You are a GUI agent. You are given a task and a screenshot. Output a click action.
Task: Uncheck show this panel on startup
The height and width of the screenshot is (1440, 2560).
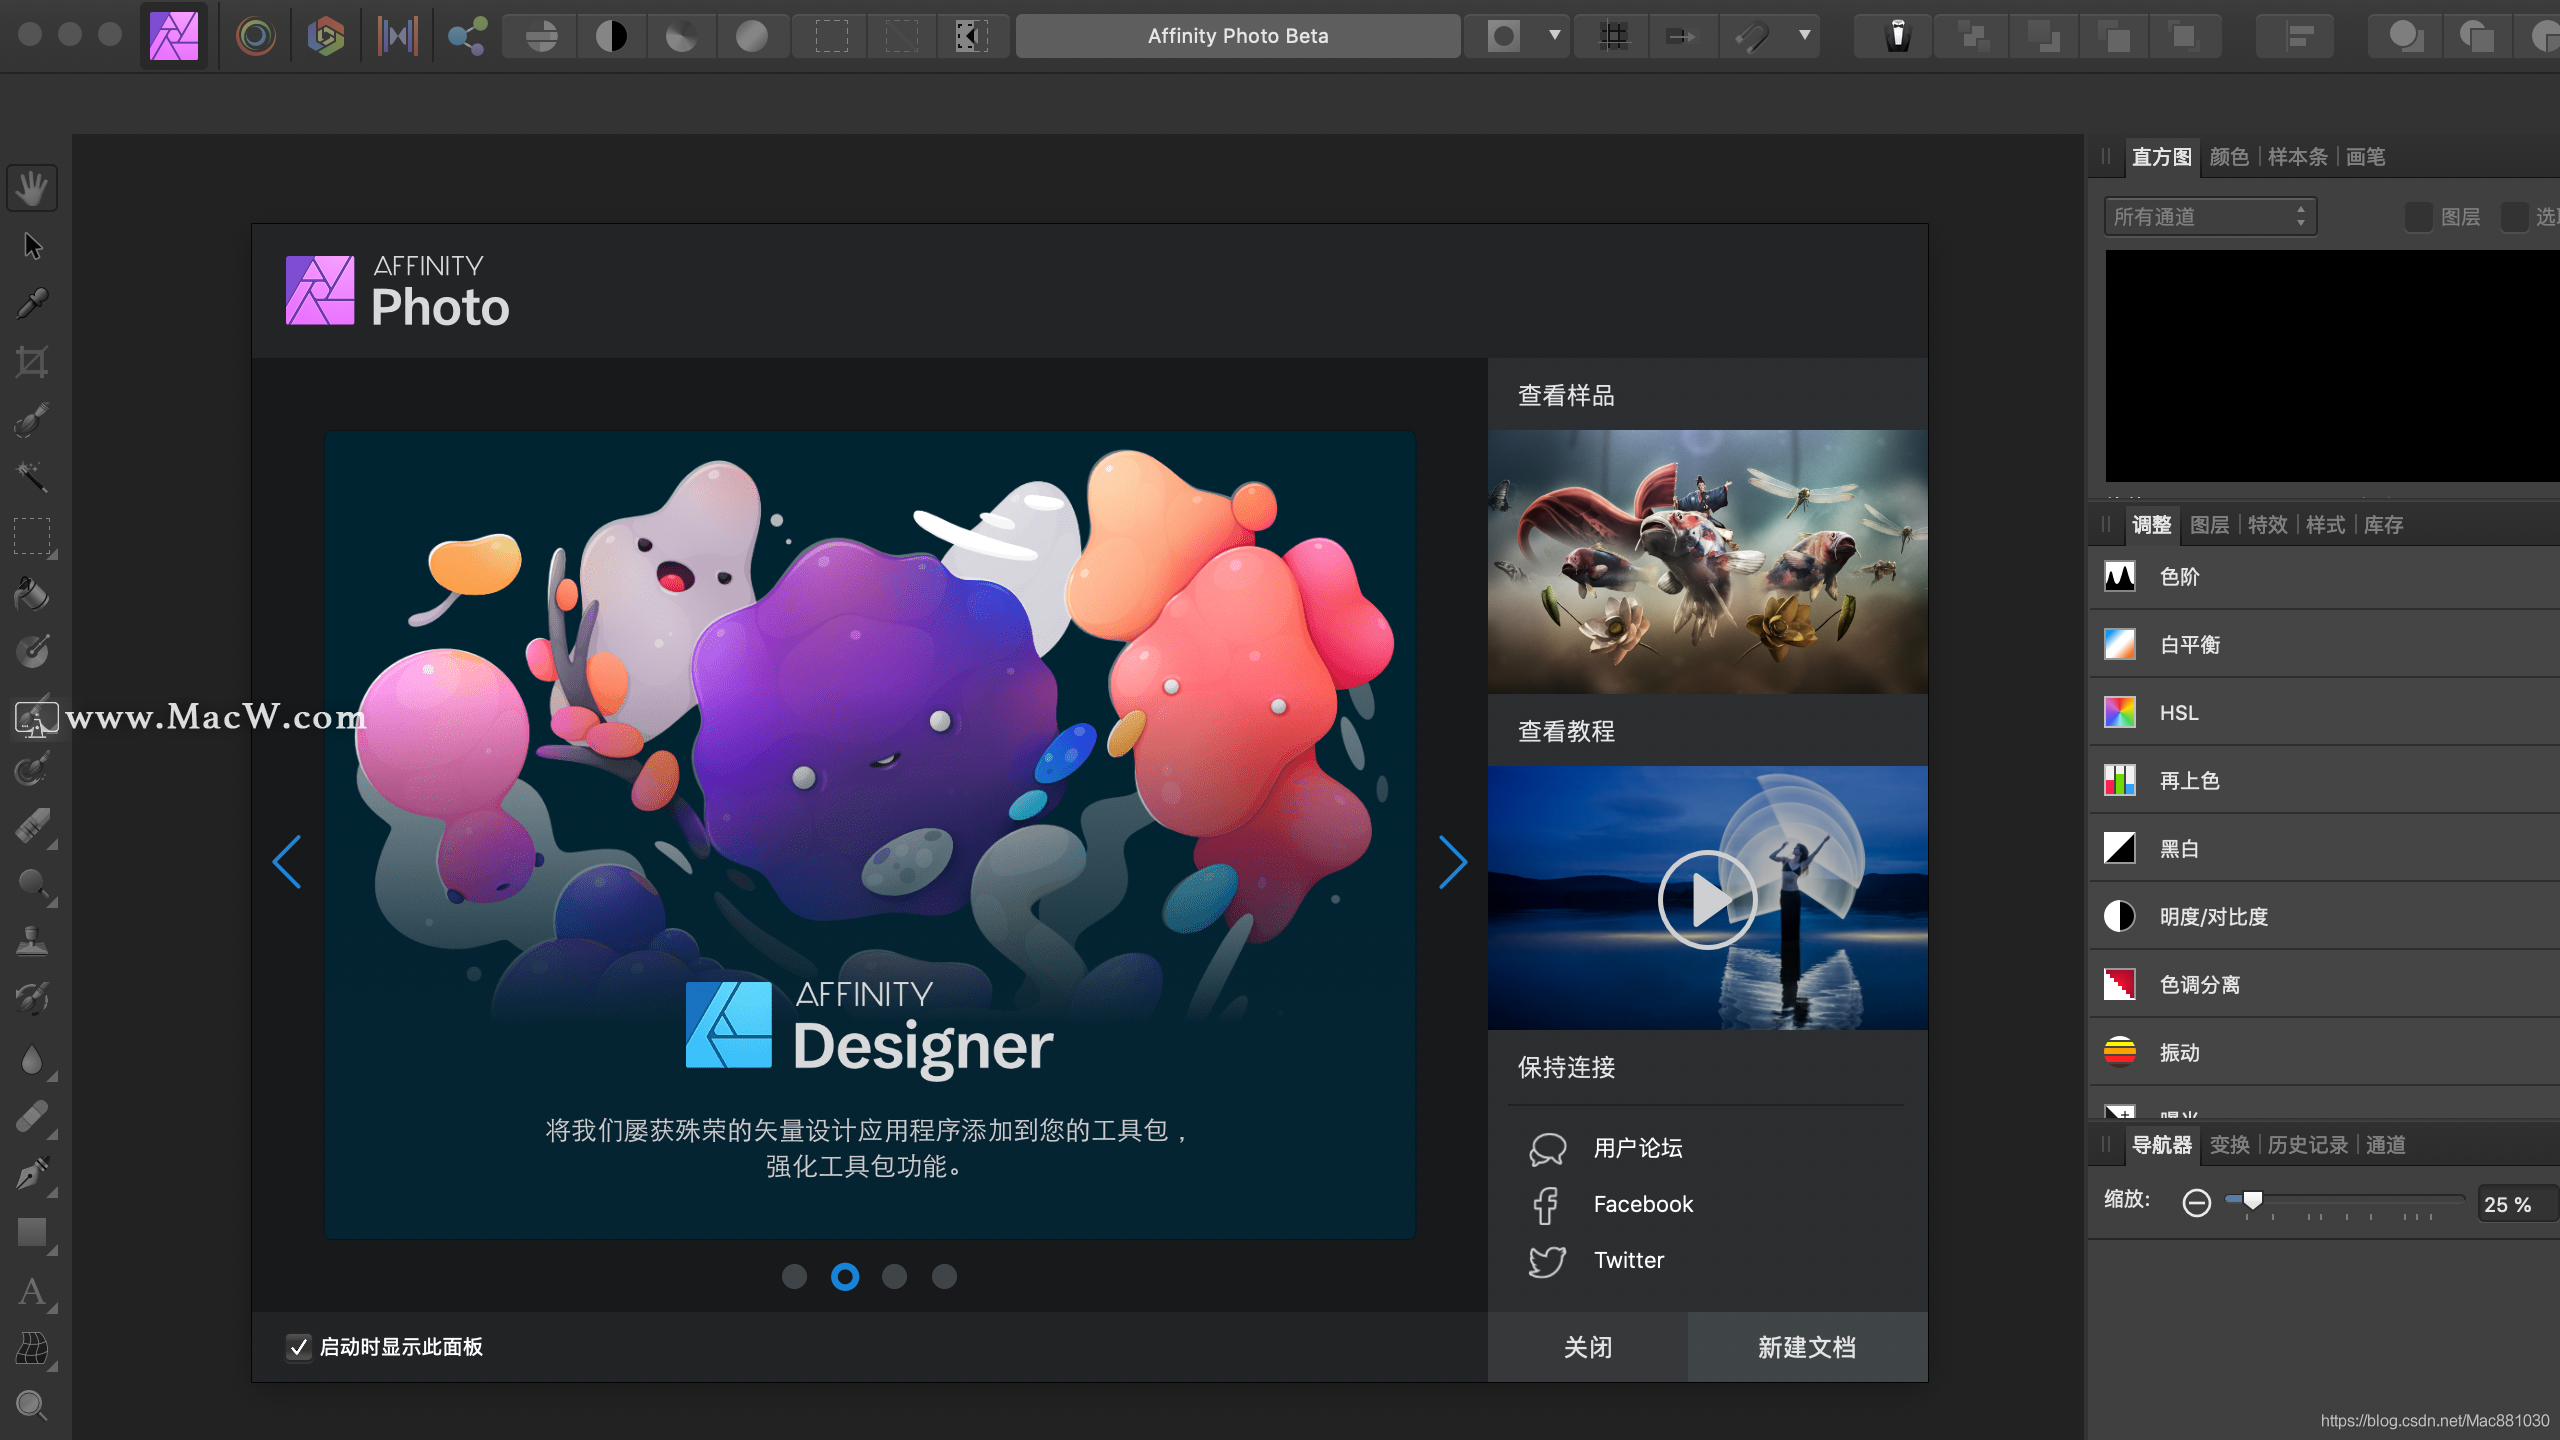tap(298, 1347)
